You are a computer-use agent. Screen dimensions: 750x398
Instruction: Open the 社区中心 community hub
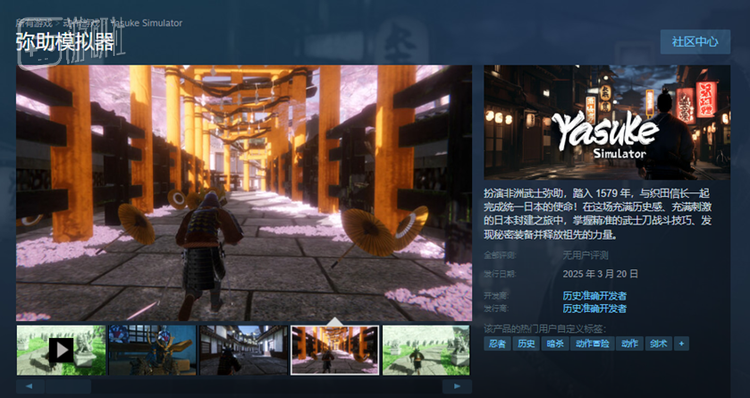(x=695, y=42)
